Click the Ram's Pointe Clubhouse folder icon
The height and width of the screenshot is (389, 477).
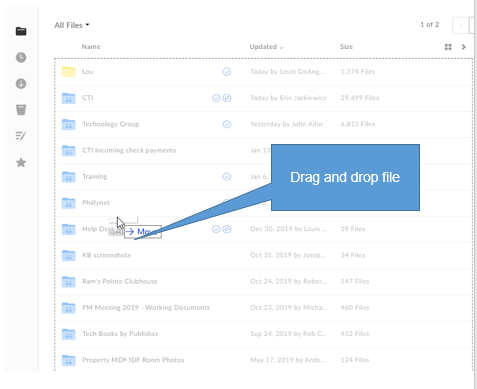(x=69, y=281)
